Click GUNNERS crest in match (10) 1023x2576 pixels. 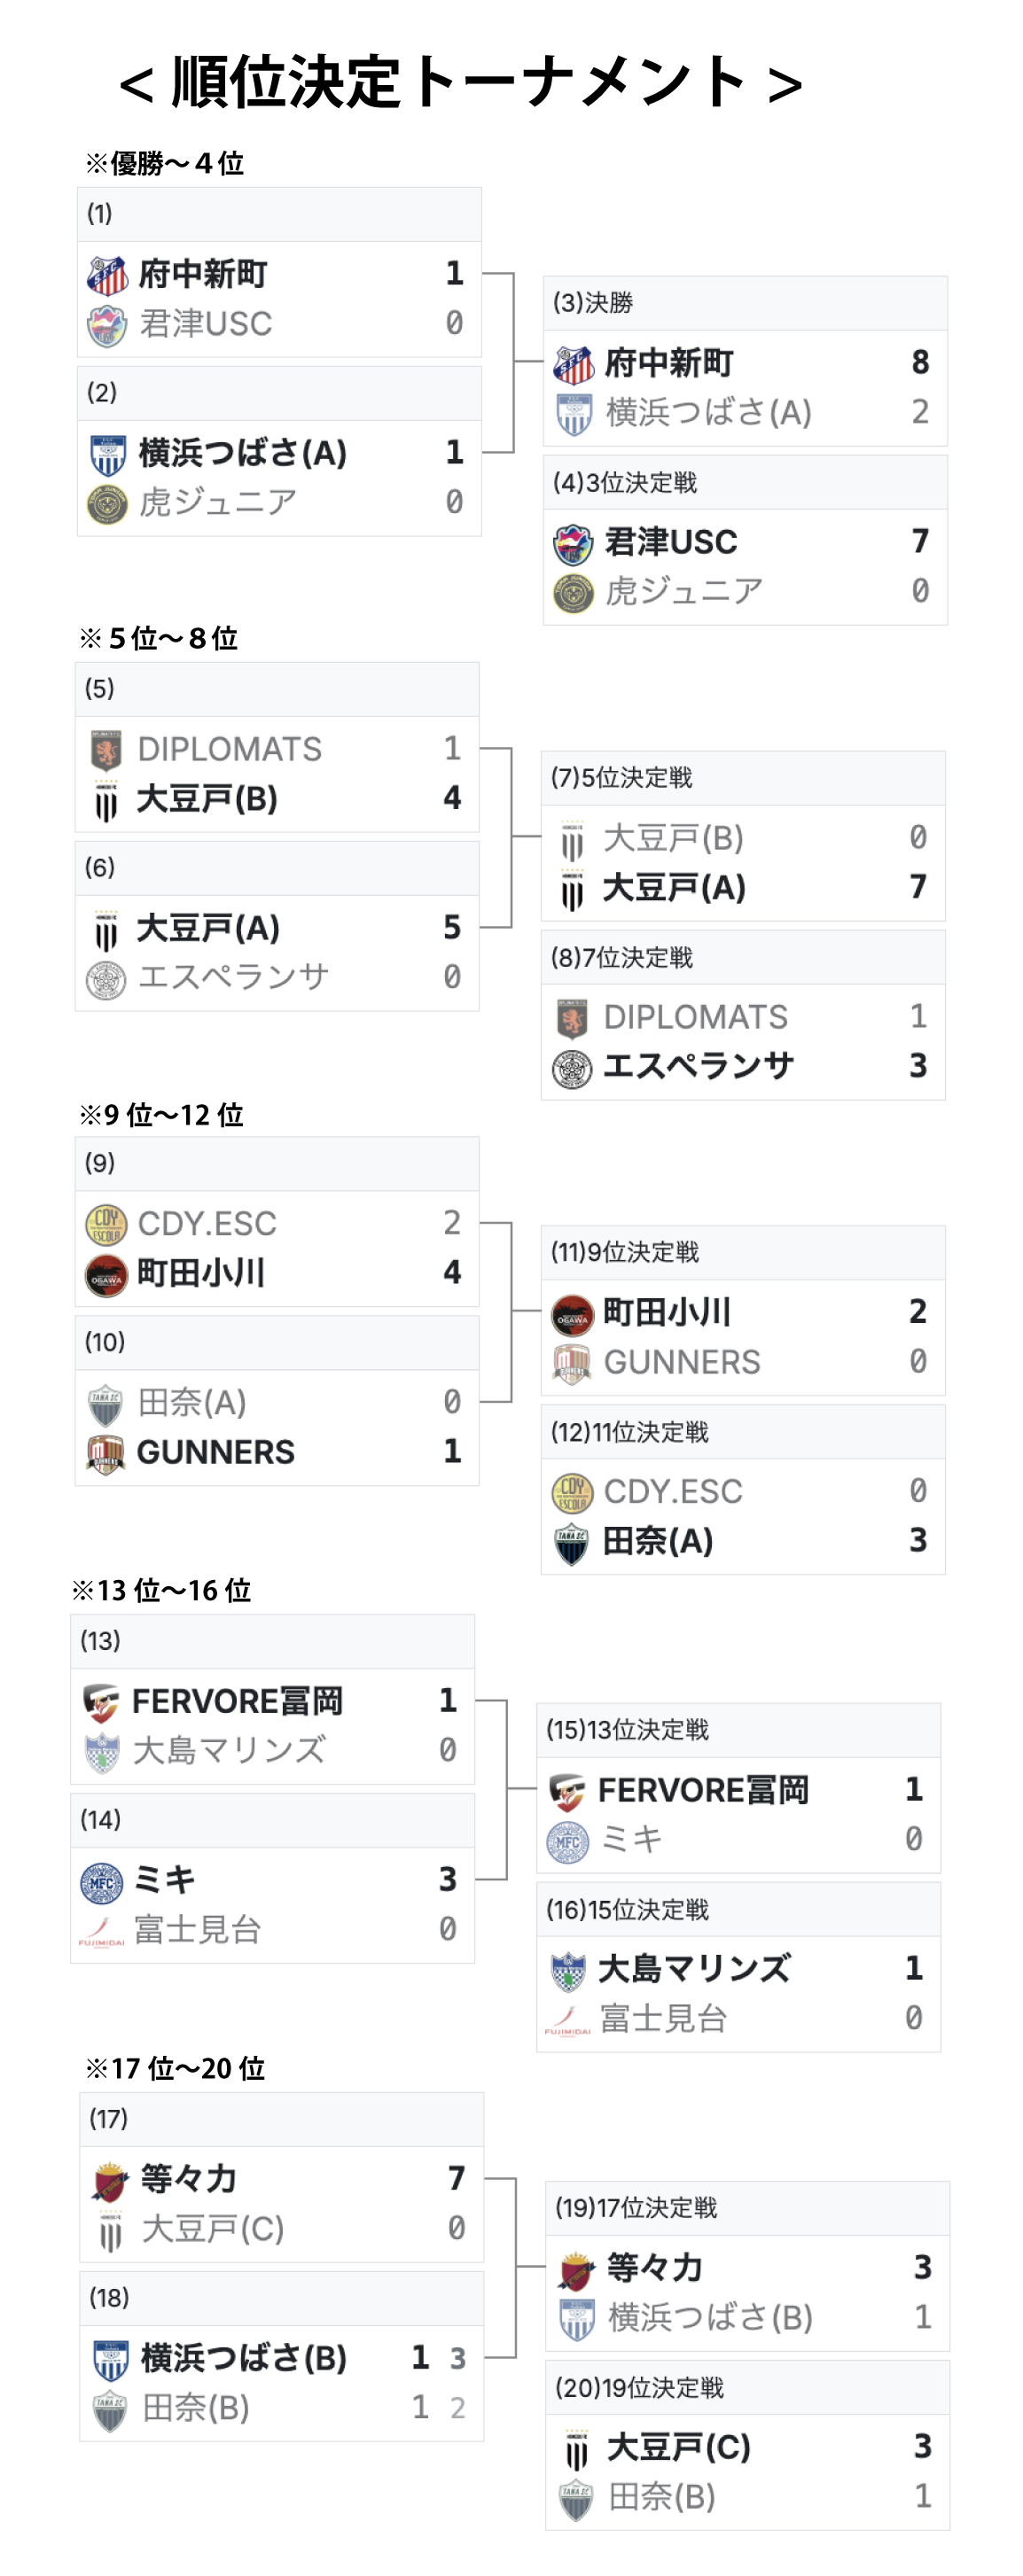coord(106,1452)
